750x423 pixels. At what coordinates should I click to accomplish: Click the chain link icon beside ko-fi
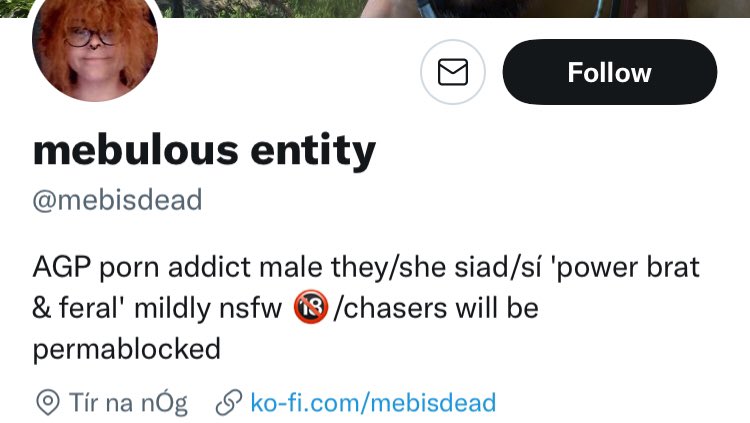point(229,402)
